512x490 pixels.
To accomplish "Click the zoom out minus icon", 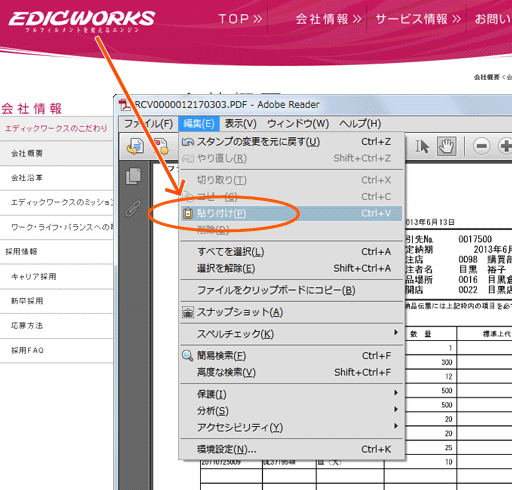I will 481,146.
